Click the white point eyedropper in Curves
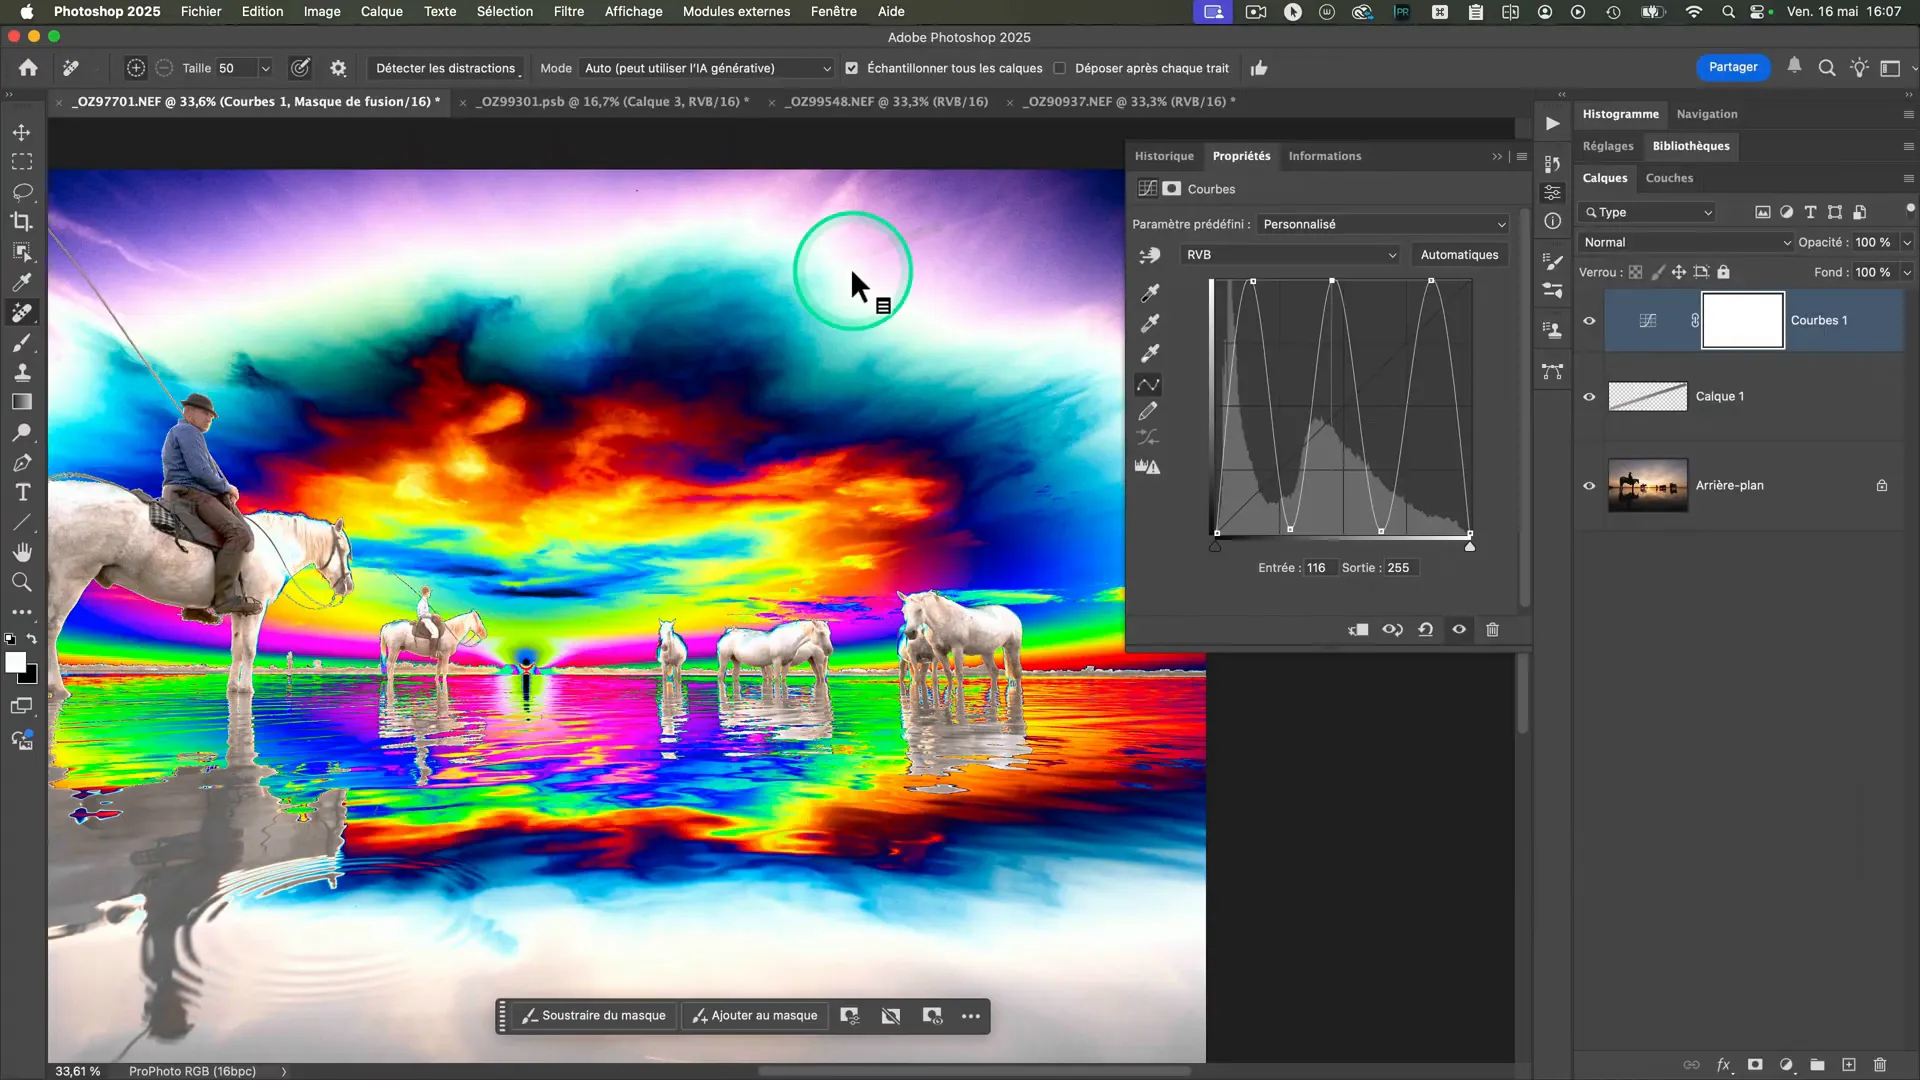1920x1080 pixels. pyautogui.click(x=1150, y=353)
